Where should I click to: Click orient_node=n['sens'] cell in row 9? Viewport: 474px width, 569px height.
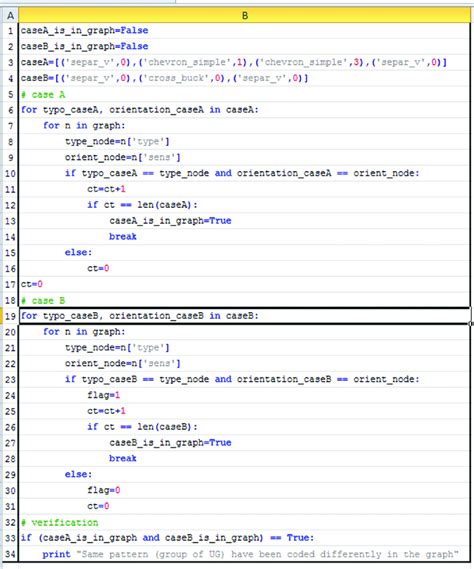click(245, 157)
